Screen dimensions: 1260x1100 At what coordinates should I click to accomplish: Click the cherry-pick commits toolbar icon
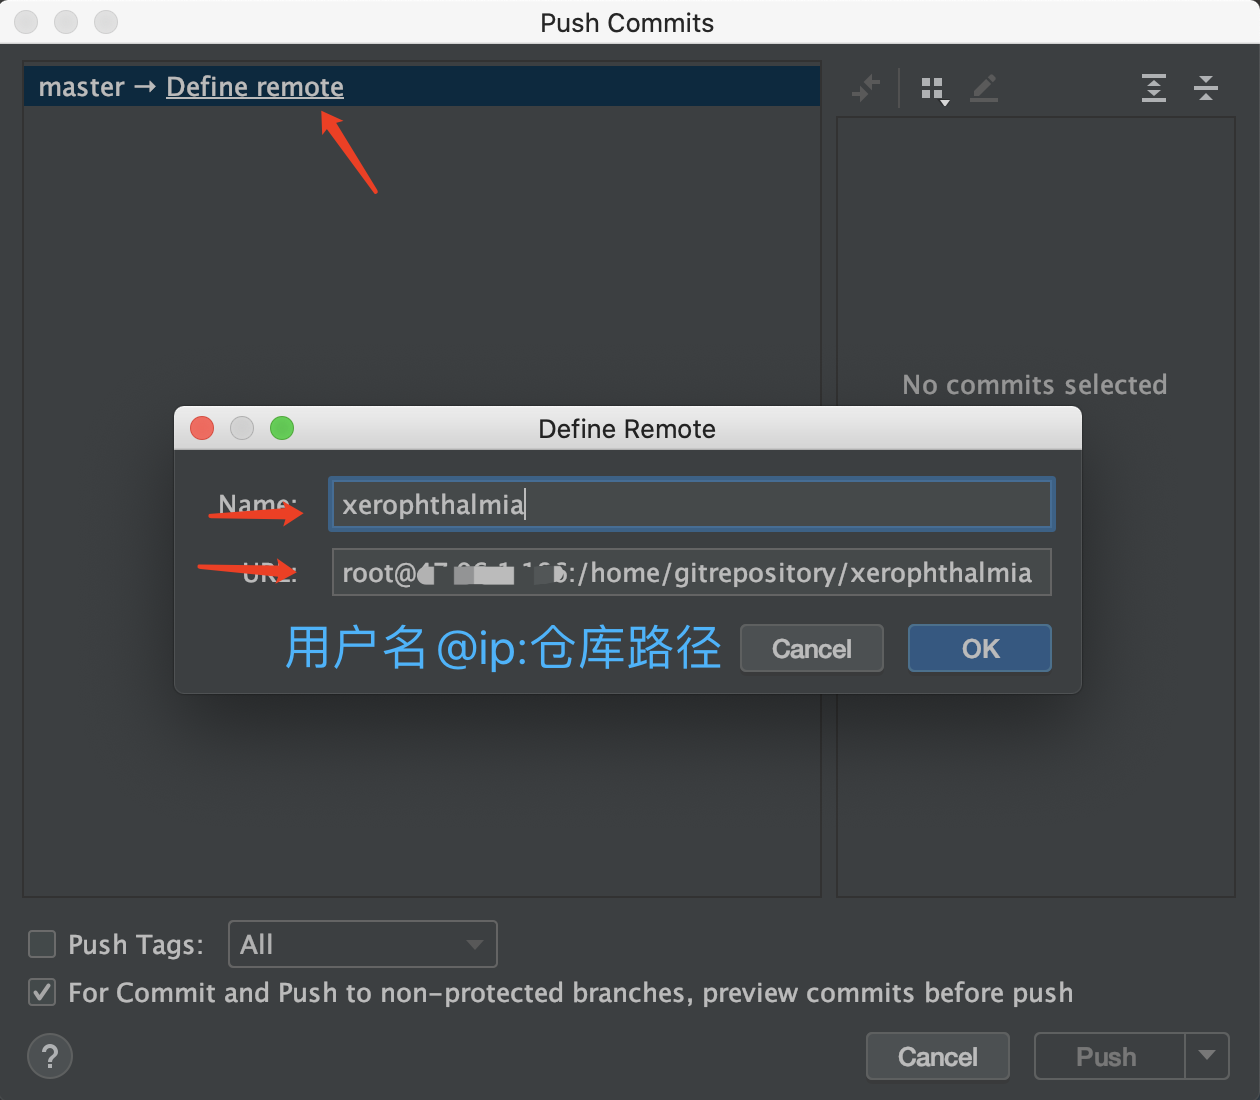point(866,88)
